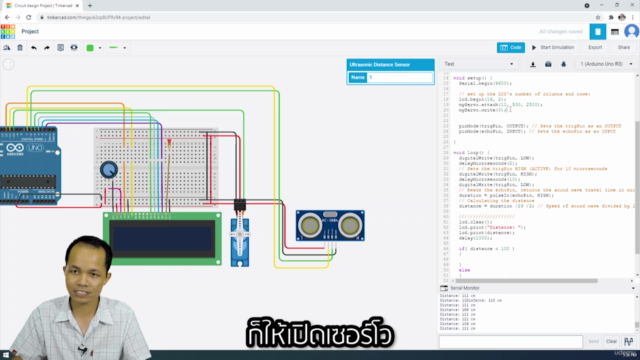Click the serial monitor Send button
The image size is (640, 360).
point(593,341)
